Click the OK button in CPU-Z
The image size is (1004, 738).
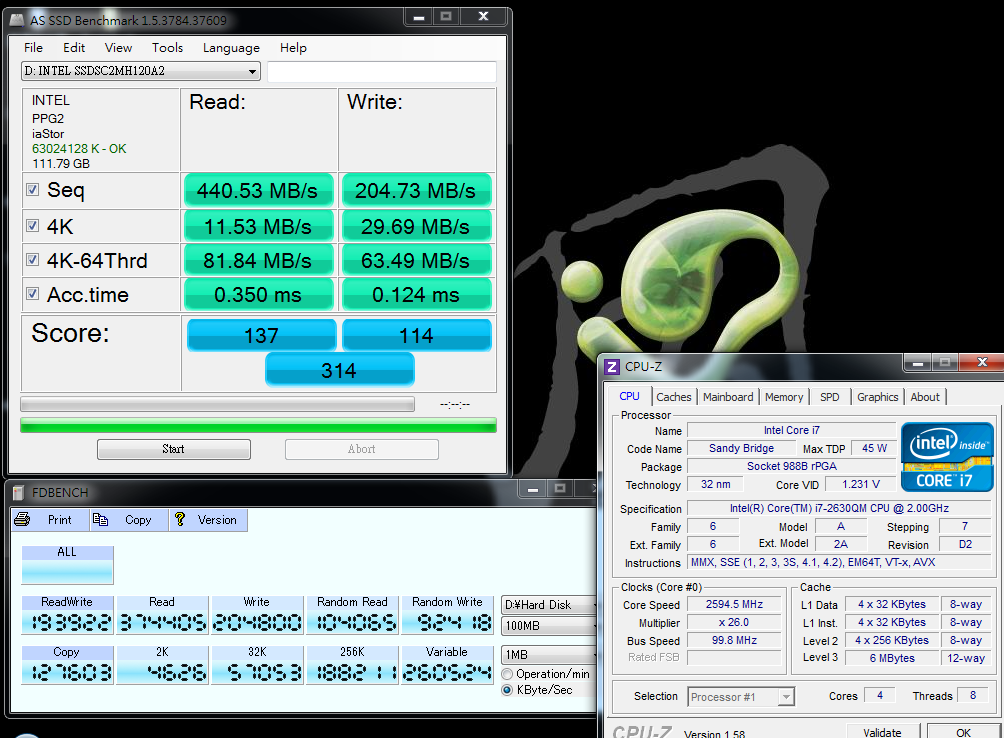pyautogui.click(x=963, y=732)
